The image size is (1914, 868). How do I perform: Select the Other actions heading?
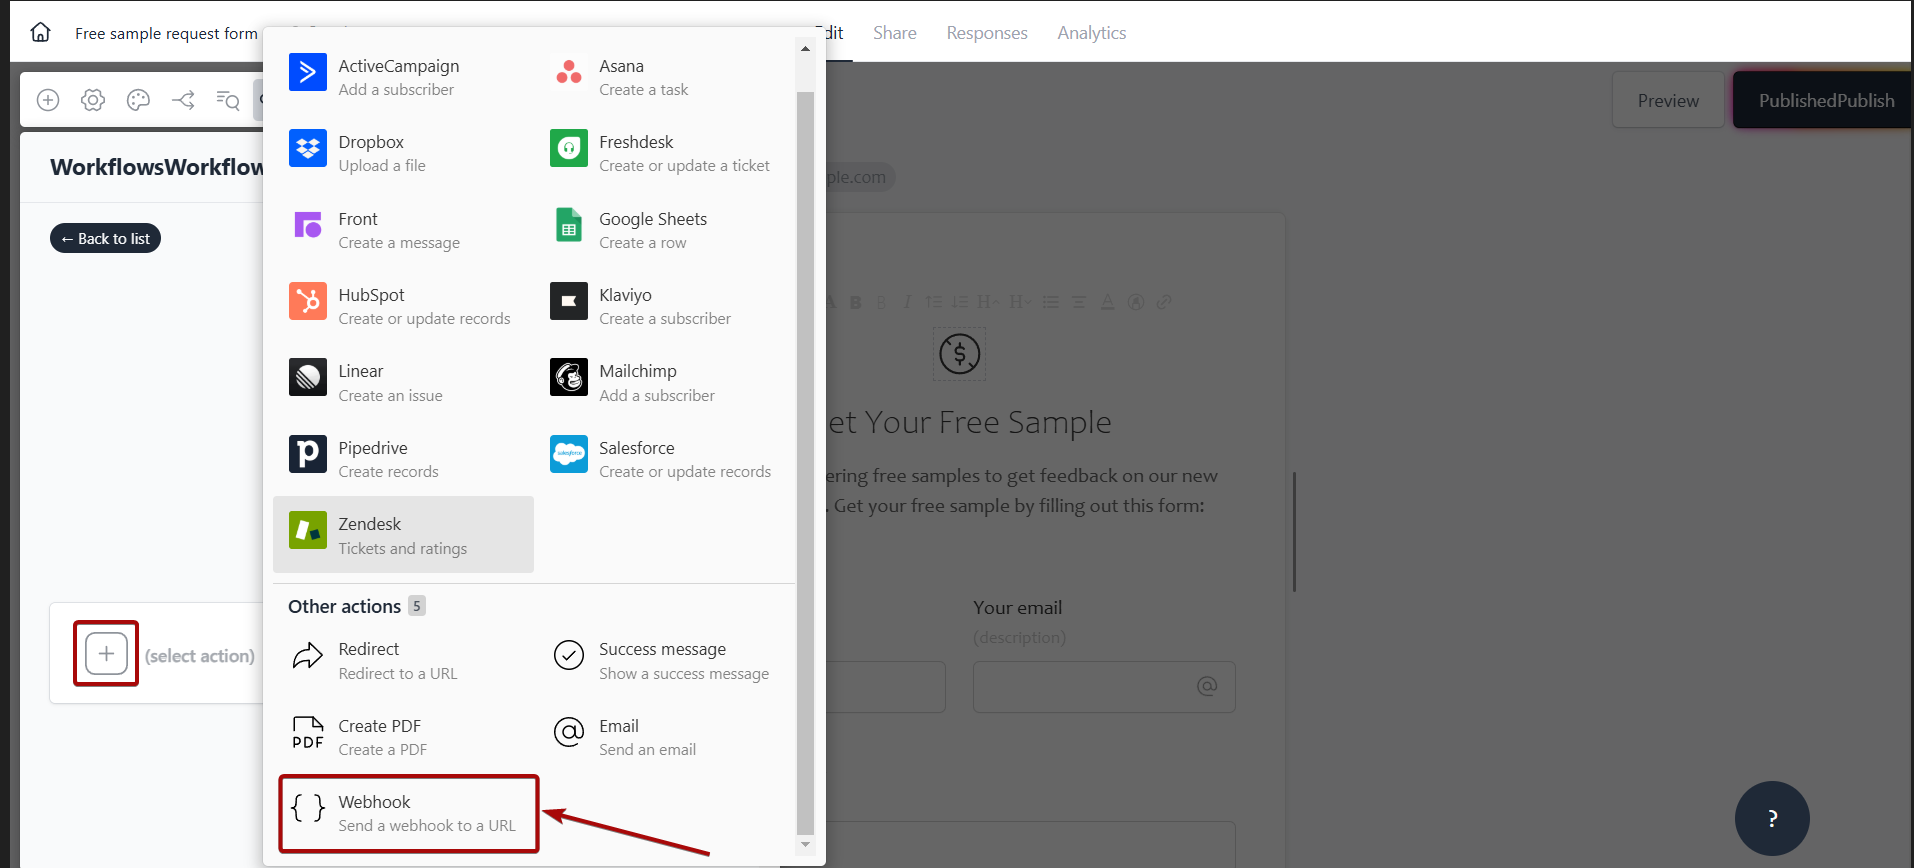(x=344, y=606)
